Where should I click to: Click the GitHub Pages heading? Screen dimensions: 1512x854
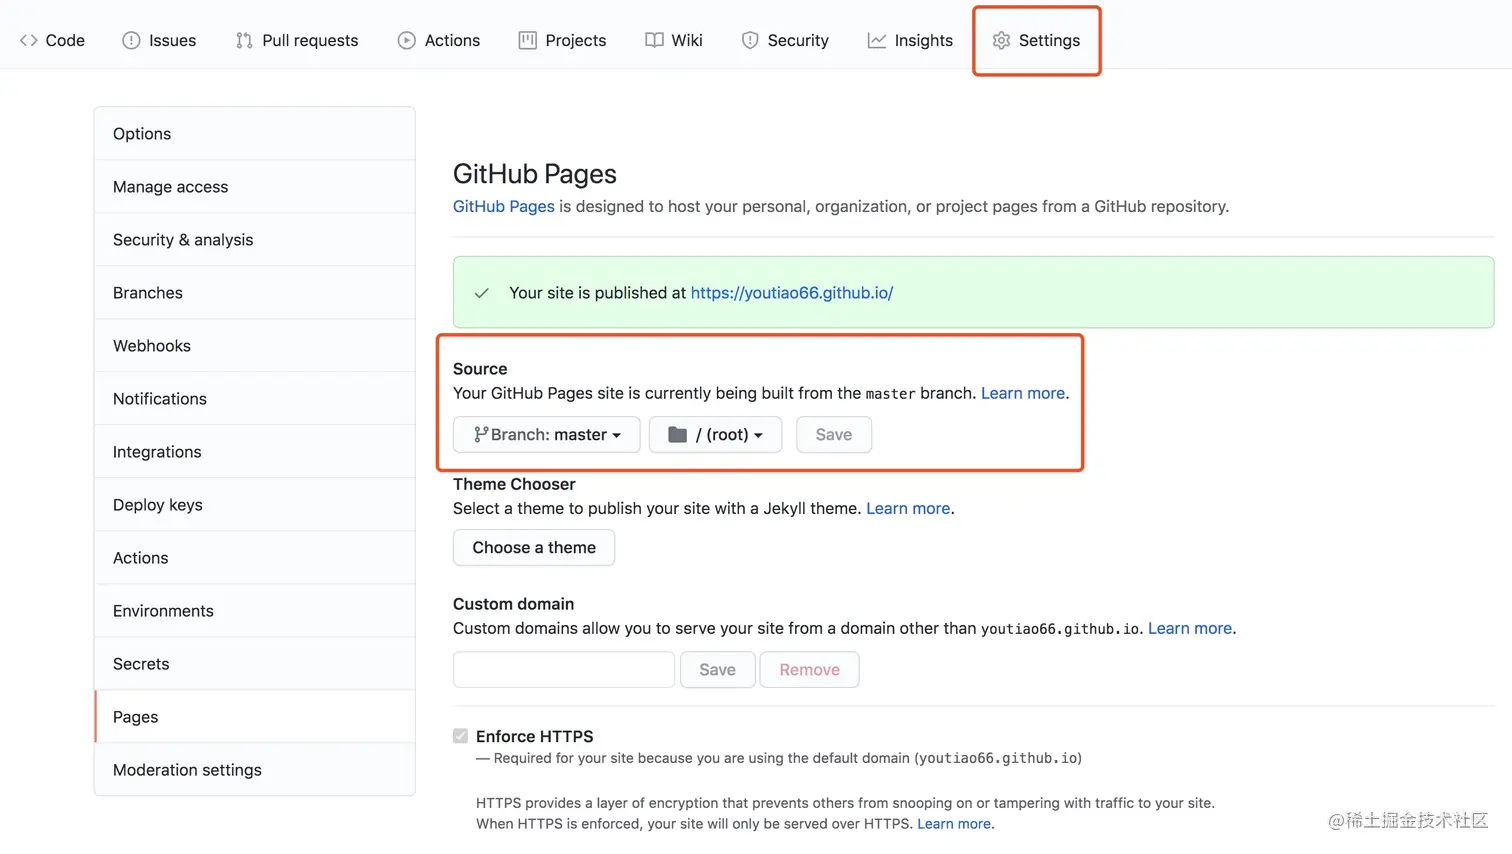tap(535, 174)
